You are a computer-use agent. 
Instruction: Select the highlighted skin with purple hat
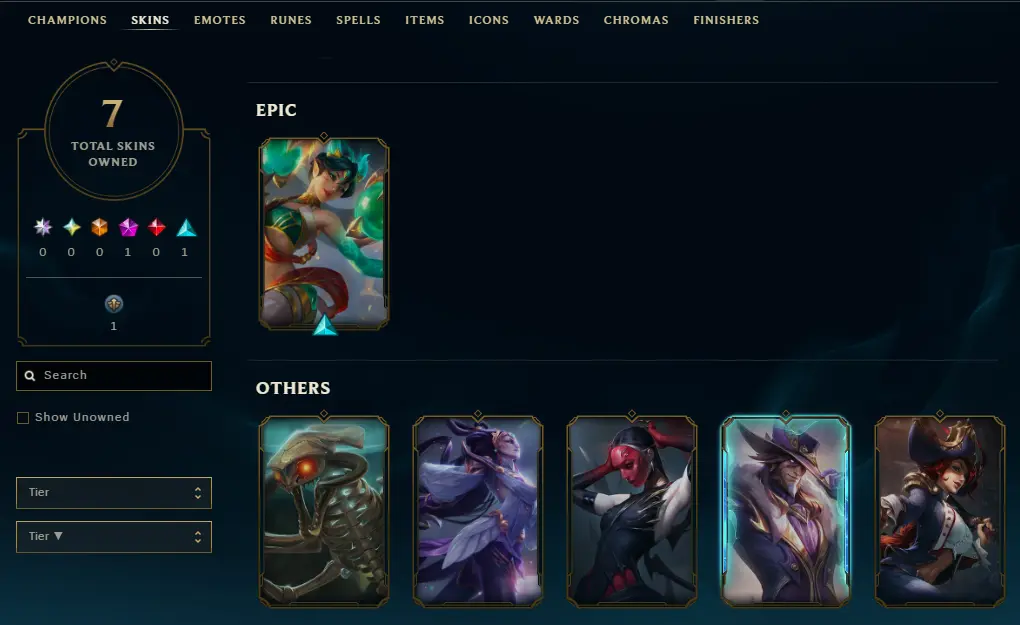786,511
